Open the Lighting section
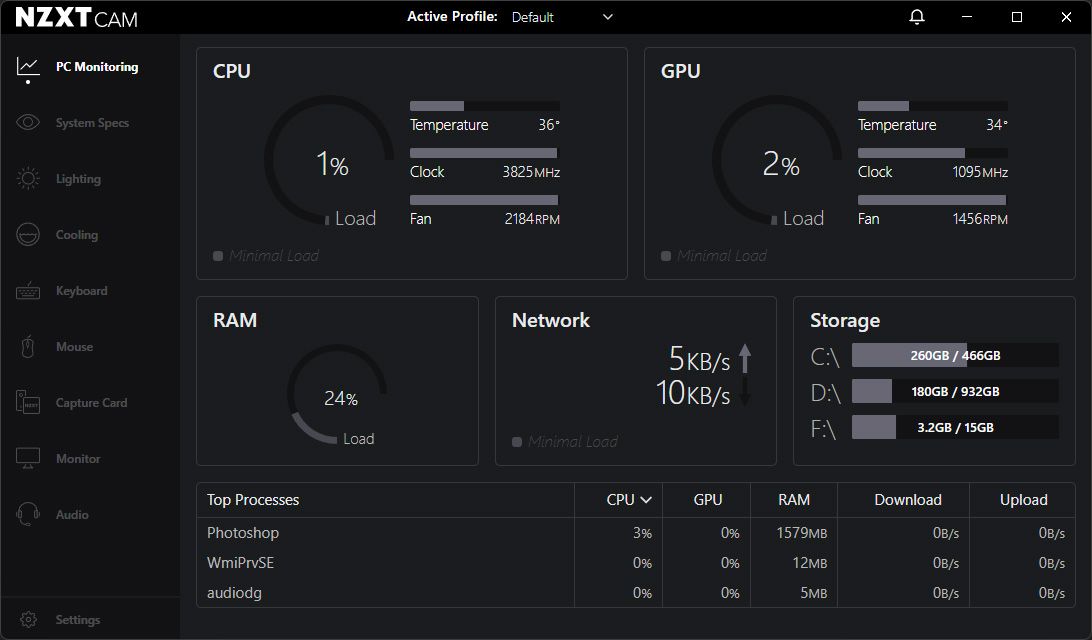The image size is (1092, 640). (x=76, y=178)
